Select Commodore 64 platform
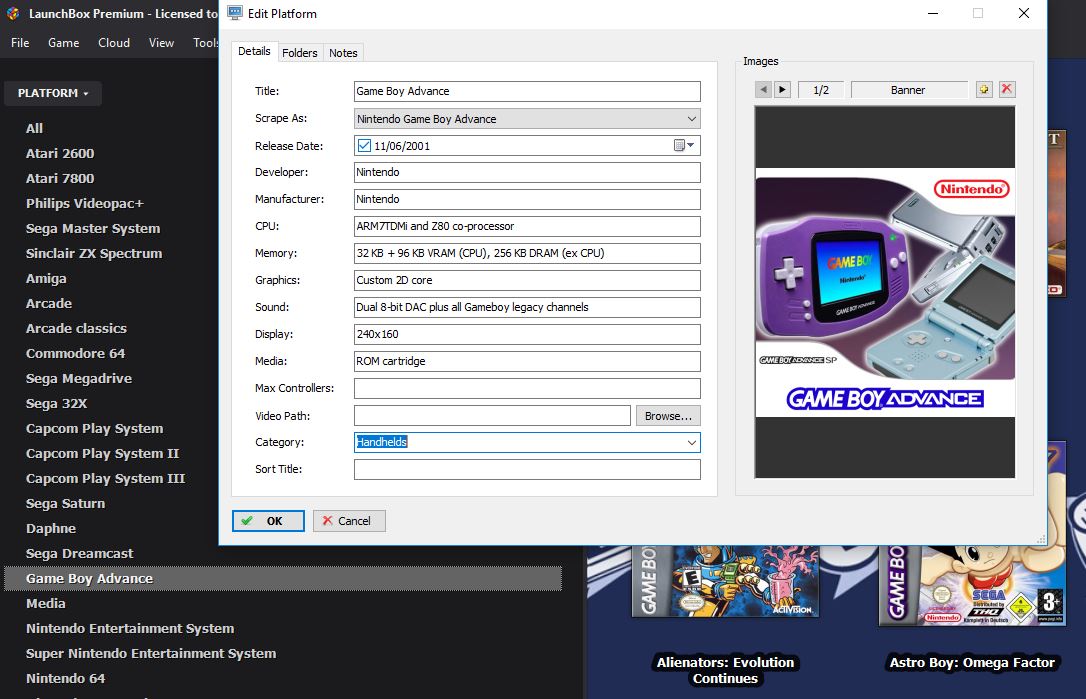 pyautogui.click(x=75, y=353)
